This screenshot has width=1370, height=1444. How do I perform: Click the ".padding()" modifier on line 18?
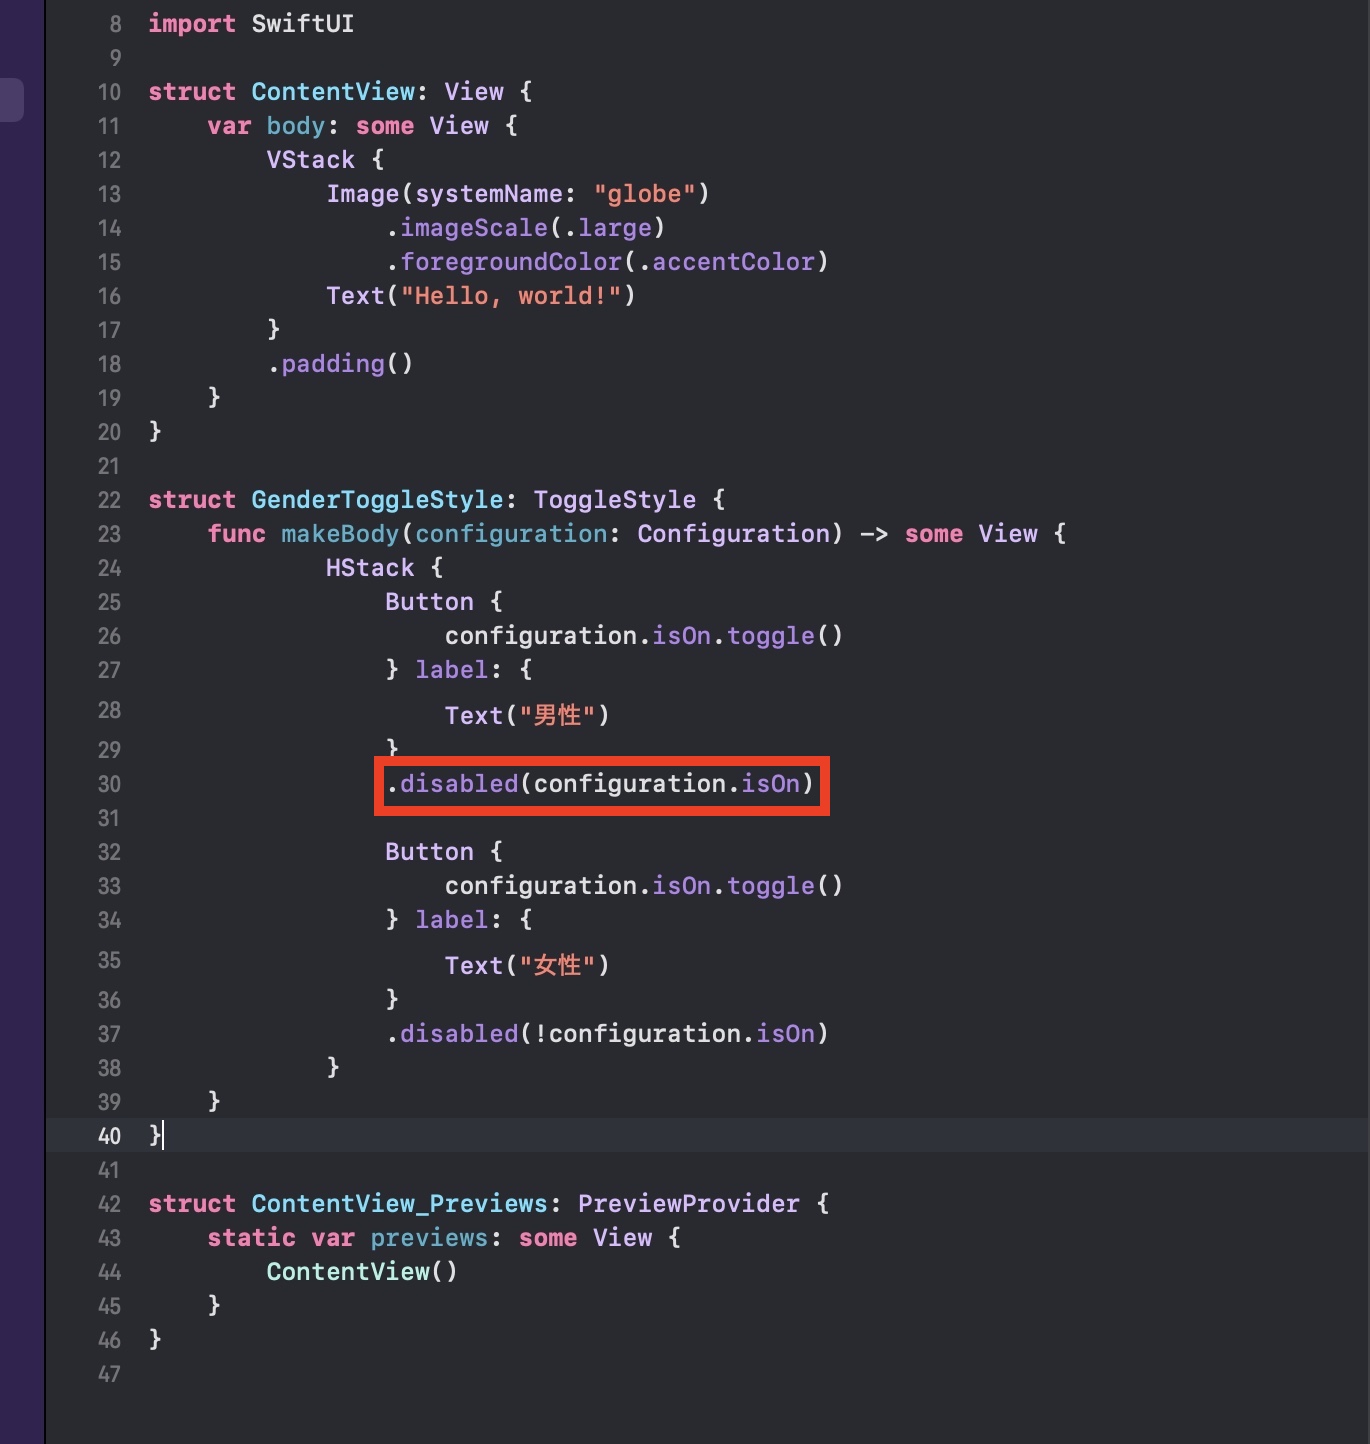tap(340, 364)
